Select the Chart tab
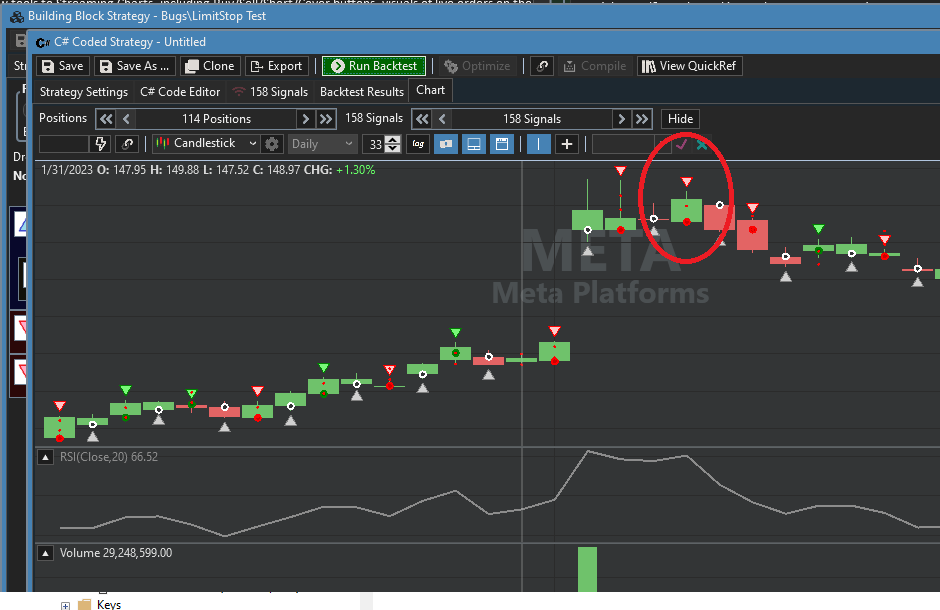This screenshot has width=940, height=610. [430, 90]
